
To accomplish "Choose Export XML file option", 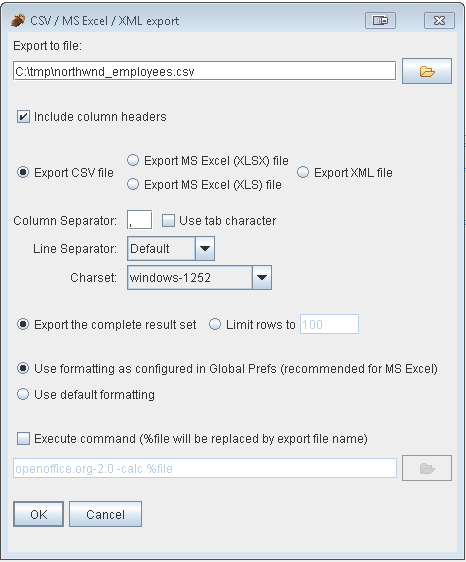I will (303, 172).
